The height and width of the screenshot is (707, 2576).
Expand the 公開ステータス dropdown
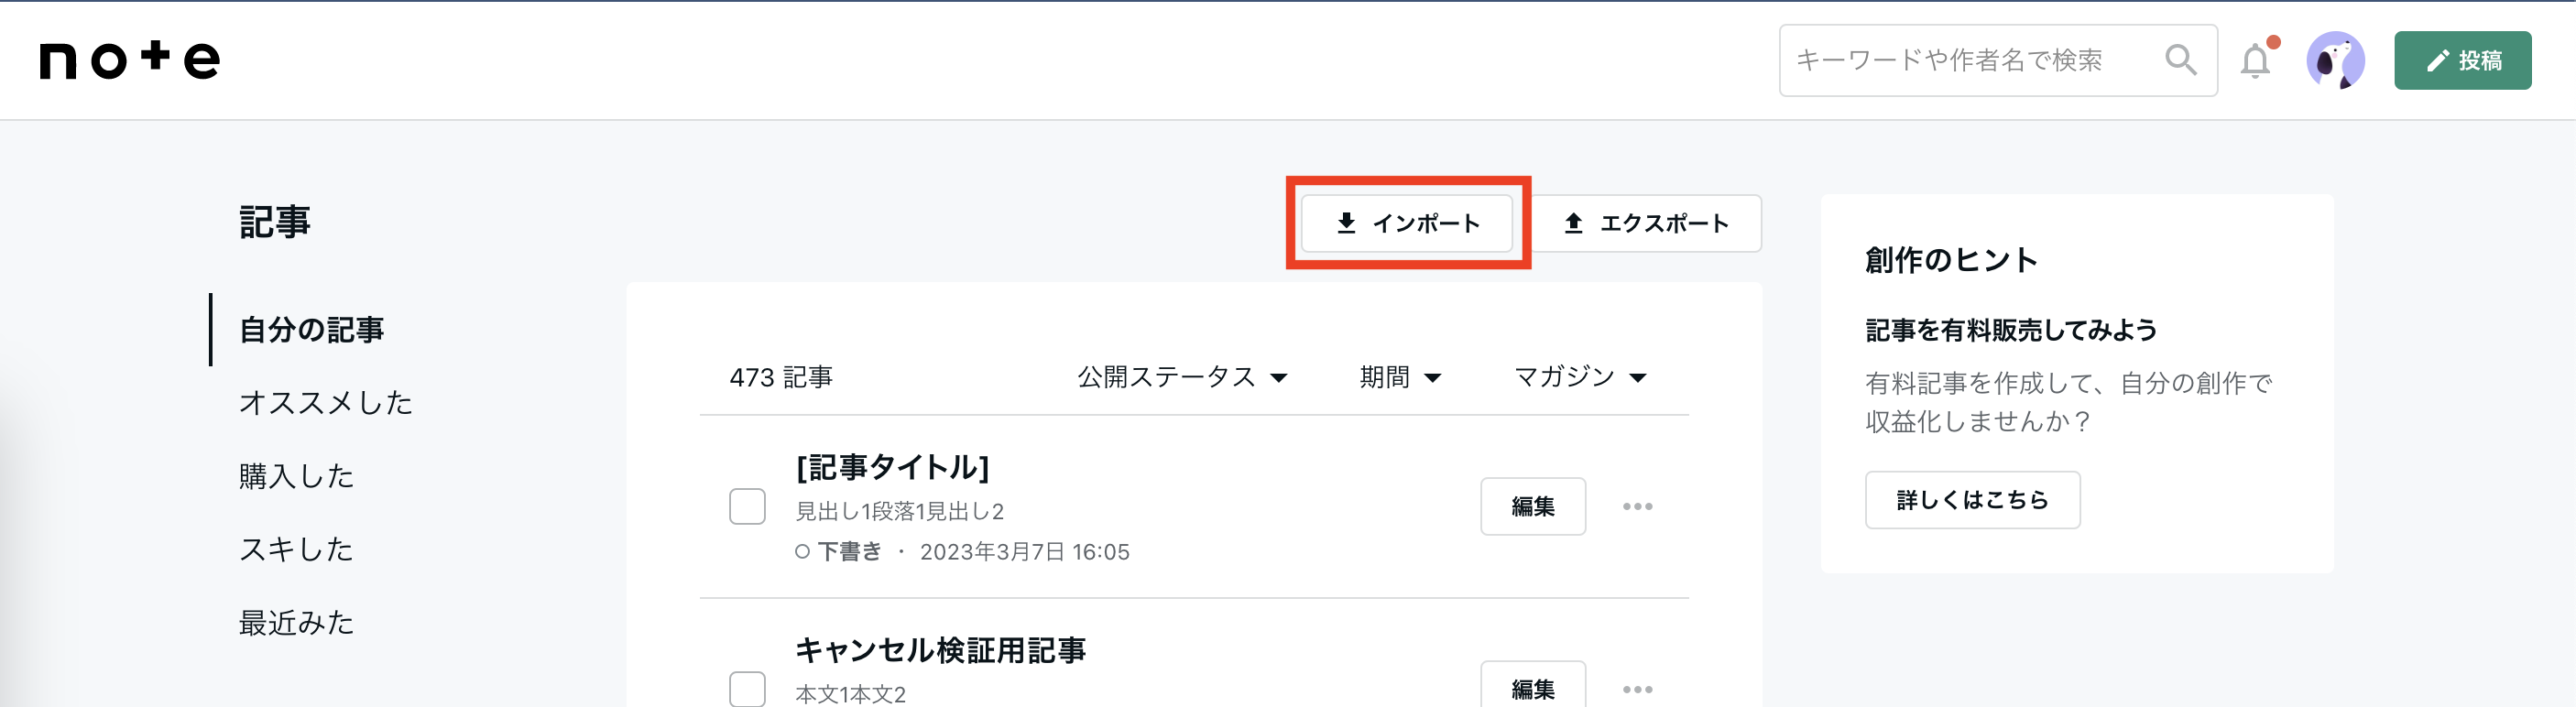pos(1182,377)
